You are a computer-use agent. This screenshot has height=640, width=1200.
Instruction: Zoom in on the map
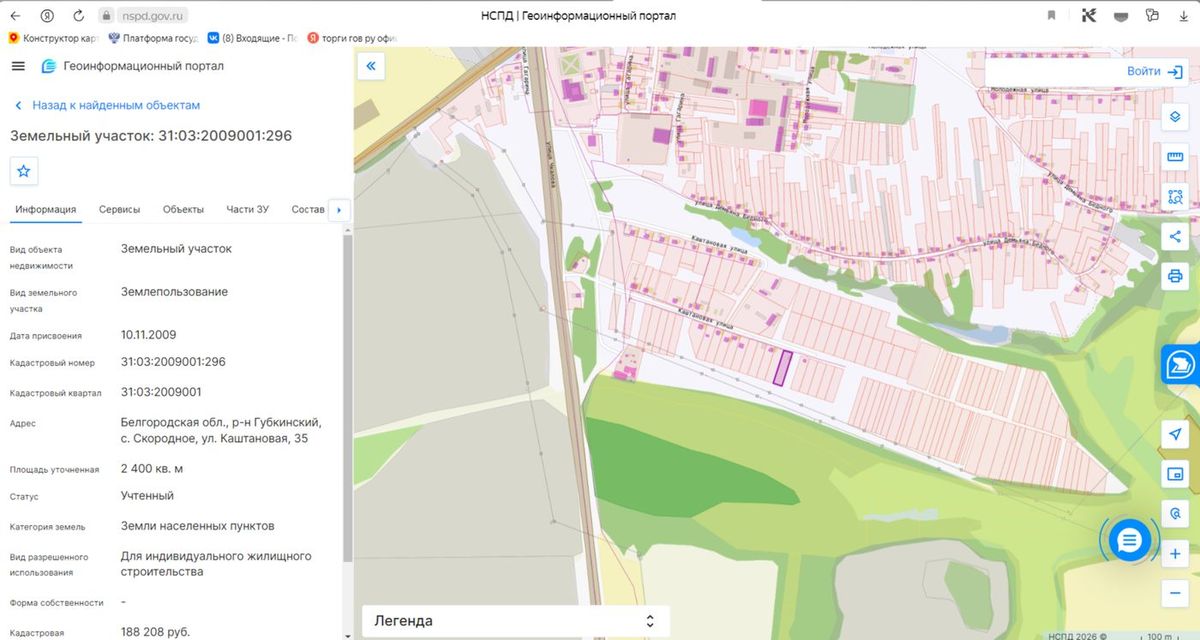[x=1176, y=553]
